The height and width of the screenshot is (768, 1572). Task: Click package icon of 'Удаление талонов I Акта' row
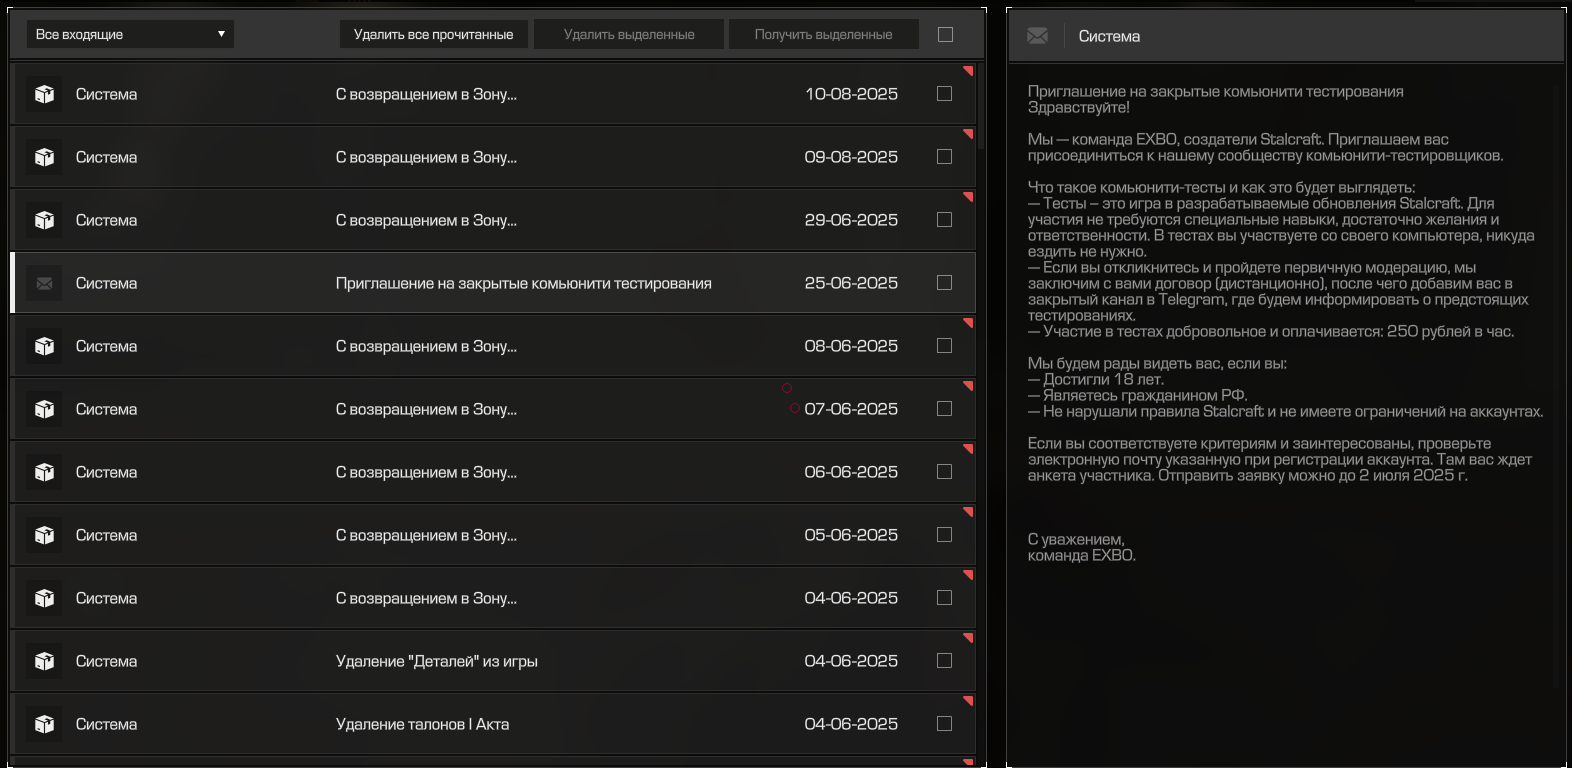pos(44,724)
